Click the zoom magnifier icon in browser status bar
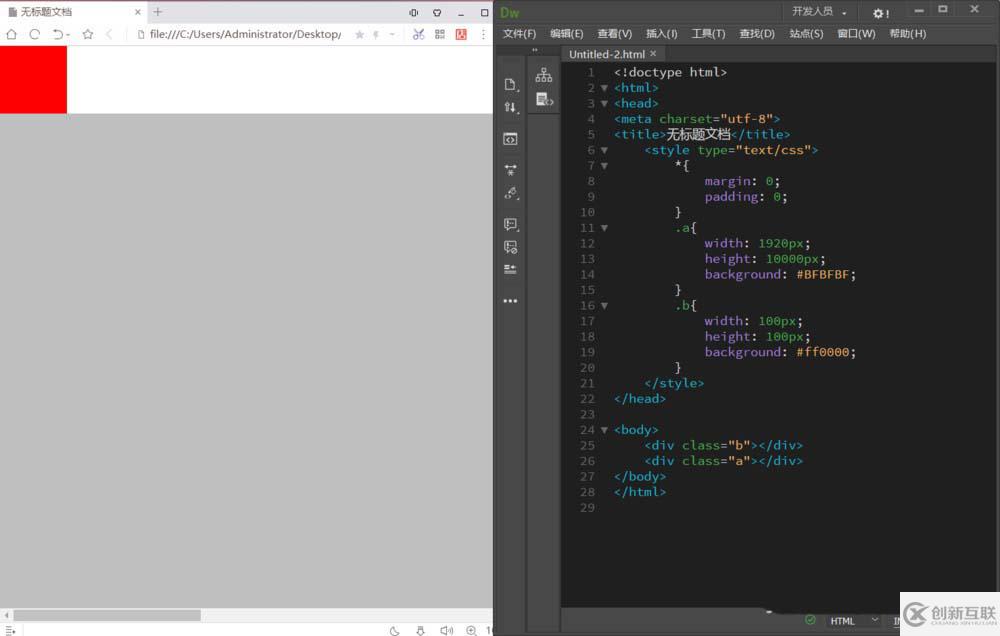The image size is (1000, 636). tap(471, 631)
